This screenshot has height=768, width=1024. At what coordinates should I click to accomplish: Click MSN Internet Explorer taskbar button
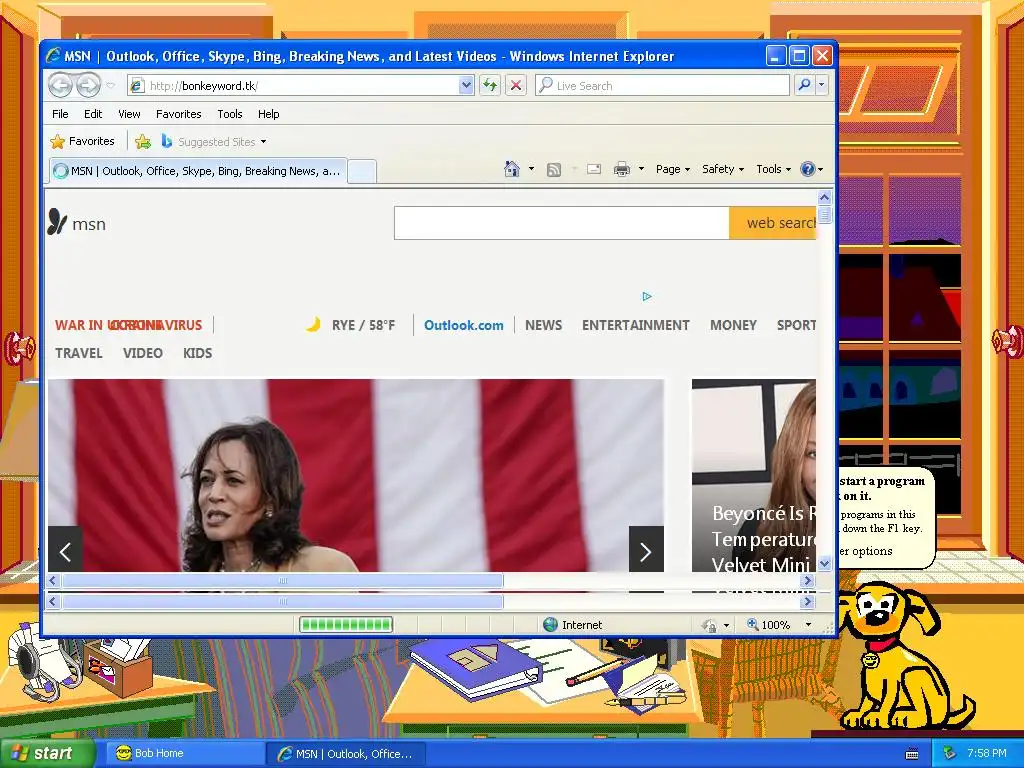(x=346, y=754)
